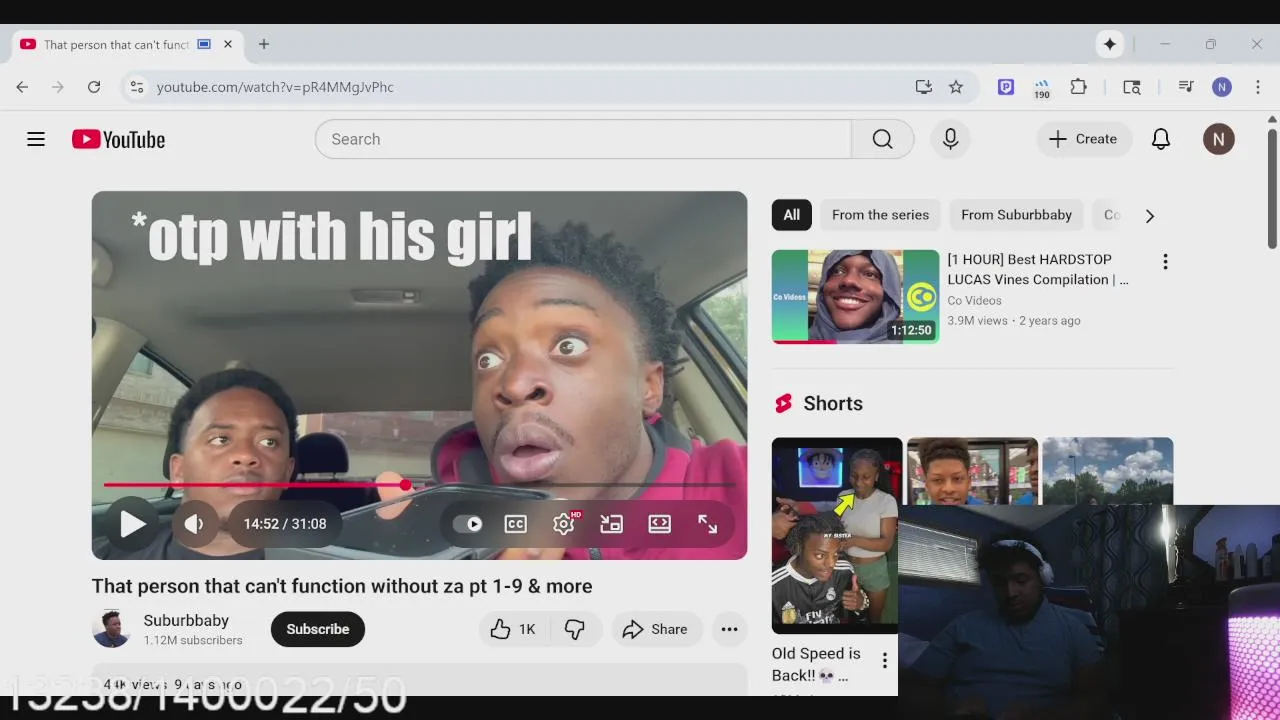Image resolution: width=1280 pixels, height=720 pixels.
Task: Open options menu for HARDSTOP LUCAS video
Action: [x=1164, y=262]
